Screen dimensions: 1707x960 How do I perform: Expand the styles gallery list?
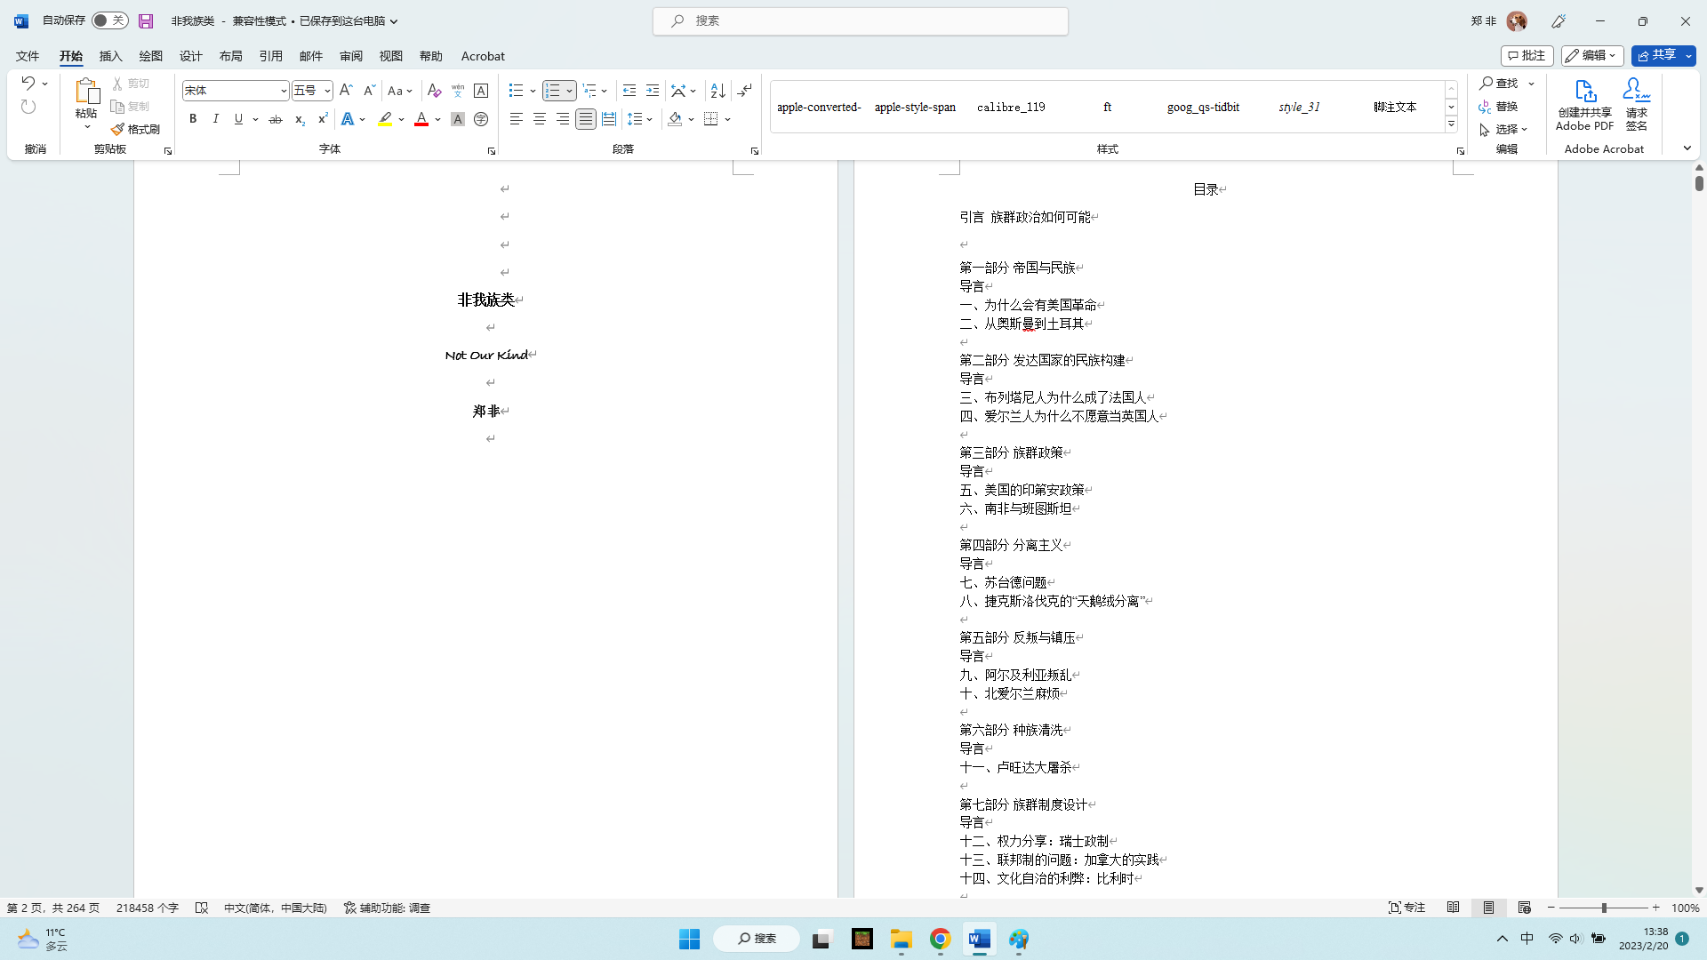[1451, 125]
